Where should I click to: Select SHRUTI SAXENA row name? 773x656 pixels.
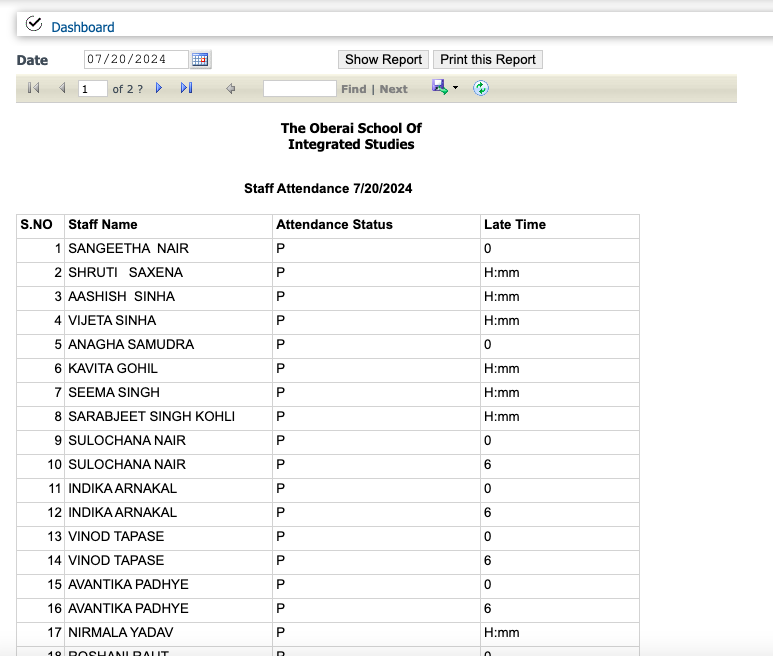(x=125, y=273)
